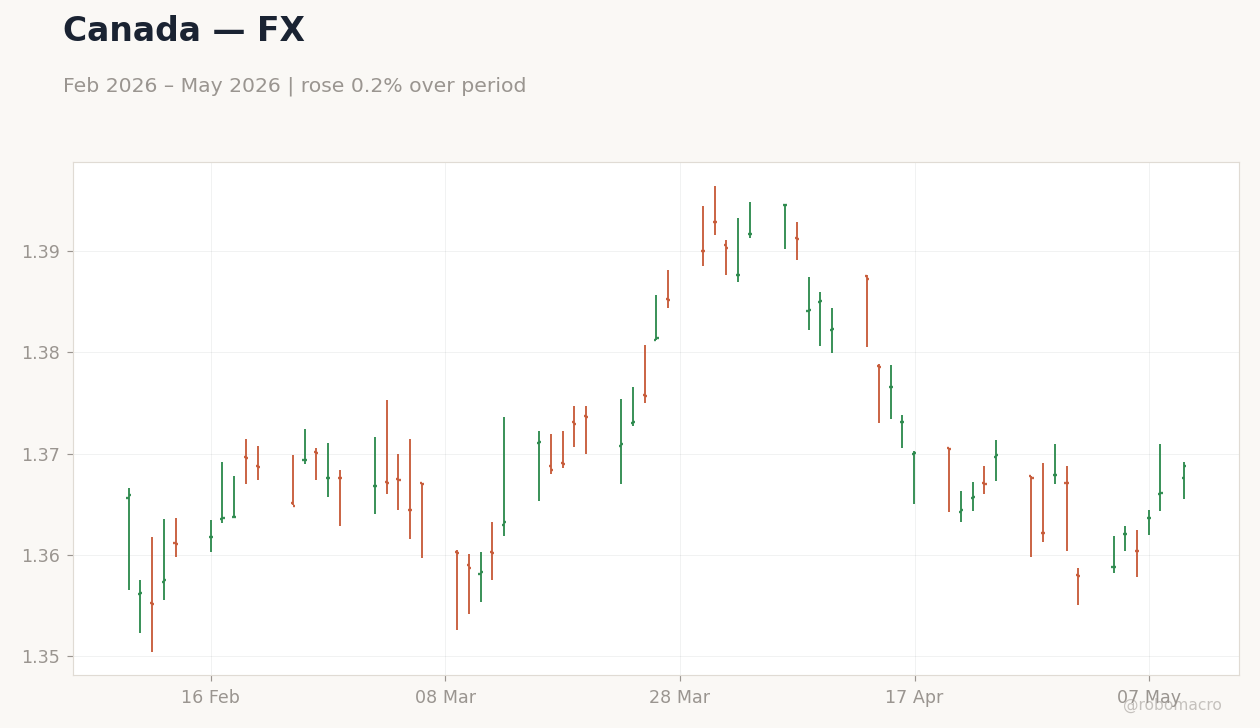Screen dimensions: 1260x728
Task: Click the Canada — FX chart title
Action: pos(183,31)
